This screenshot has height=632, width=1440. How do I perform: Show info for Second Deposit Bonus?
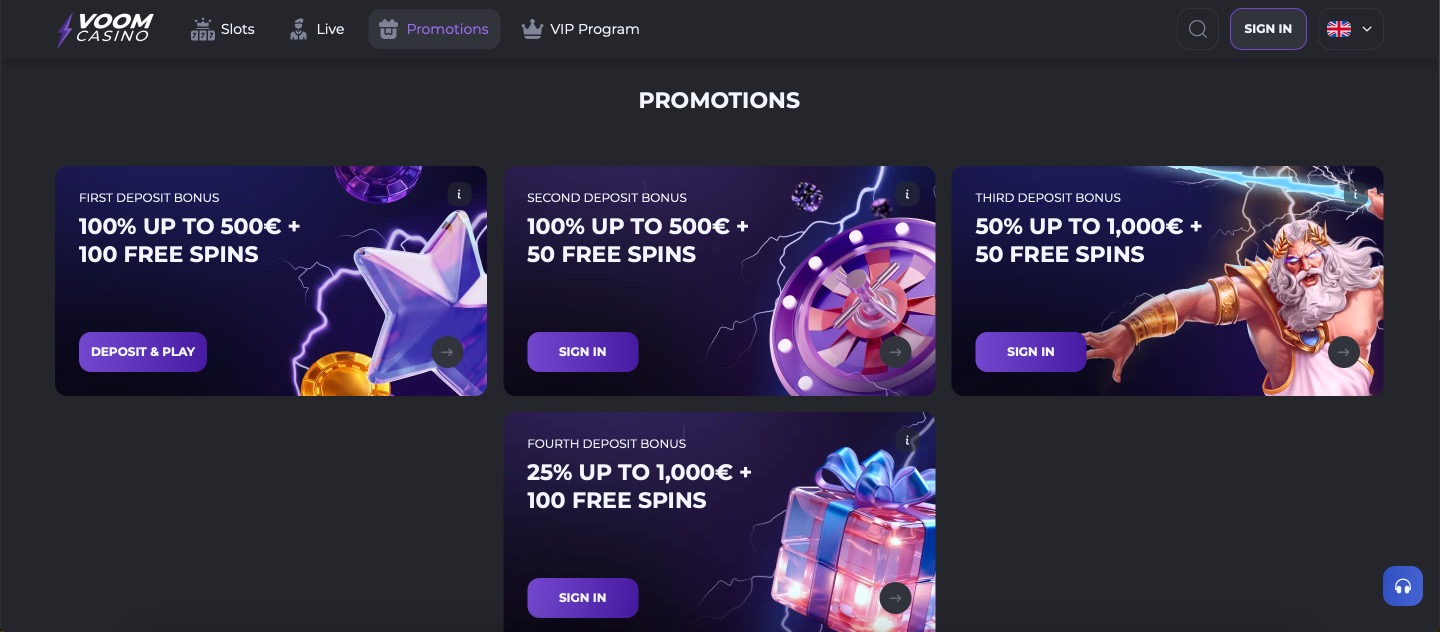pos(907,194)
